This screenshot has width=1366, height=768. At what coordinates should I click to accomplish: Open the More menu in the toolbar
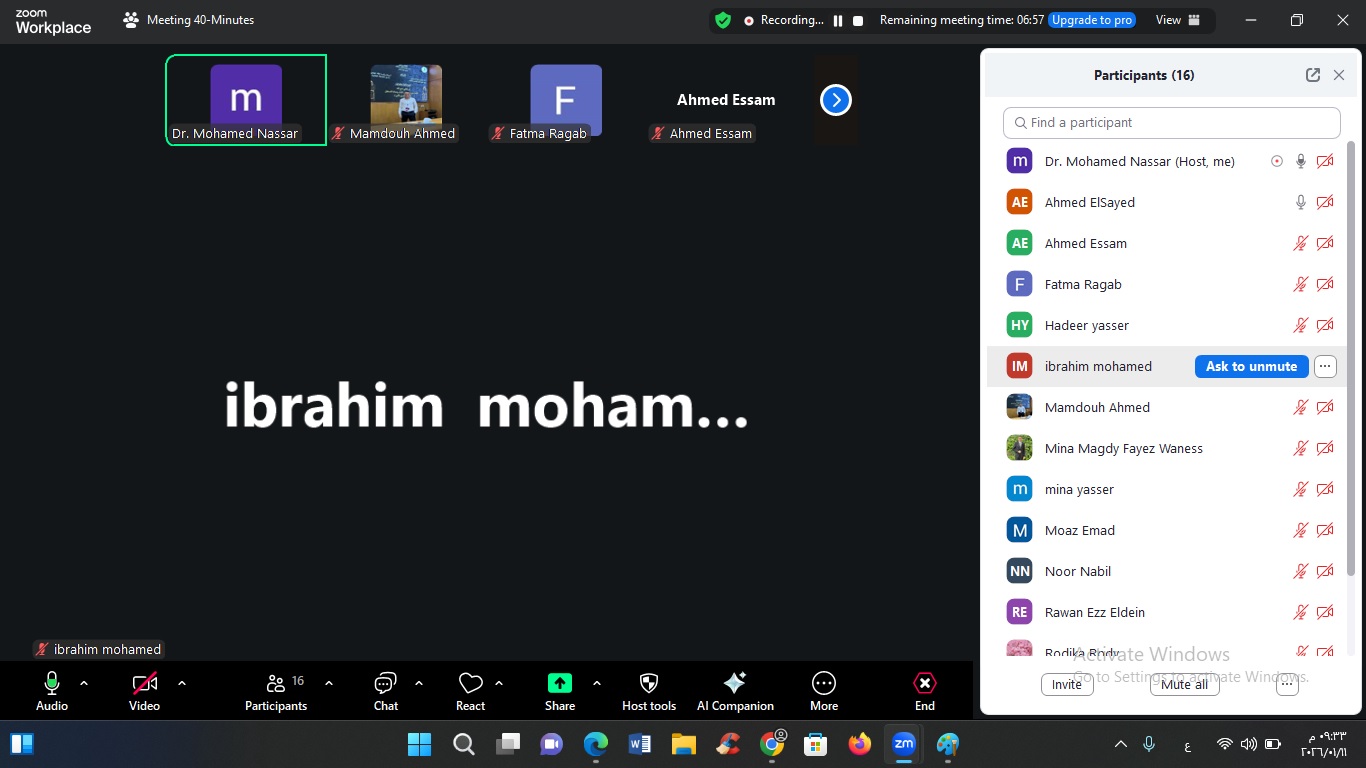(x=823, y=684)
